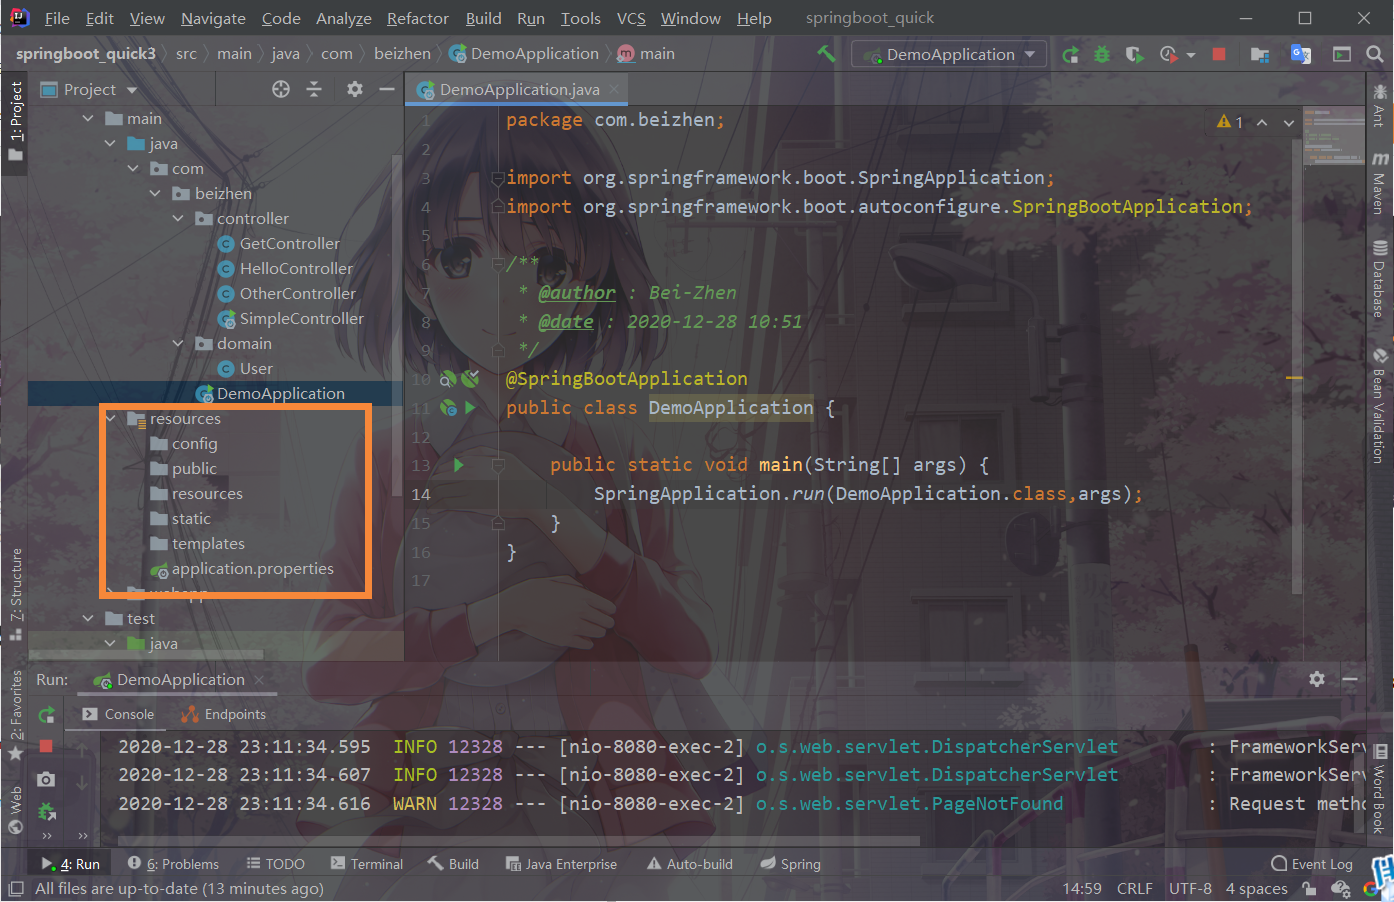Run DemoApplication with coverage
1394x902 pixels.
point(1133,53)
